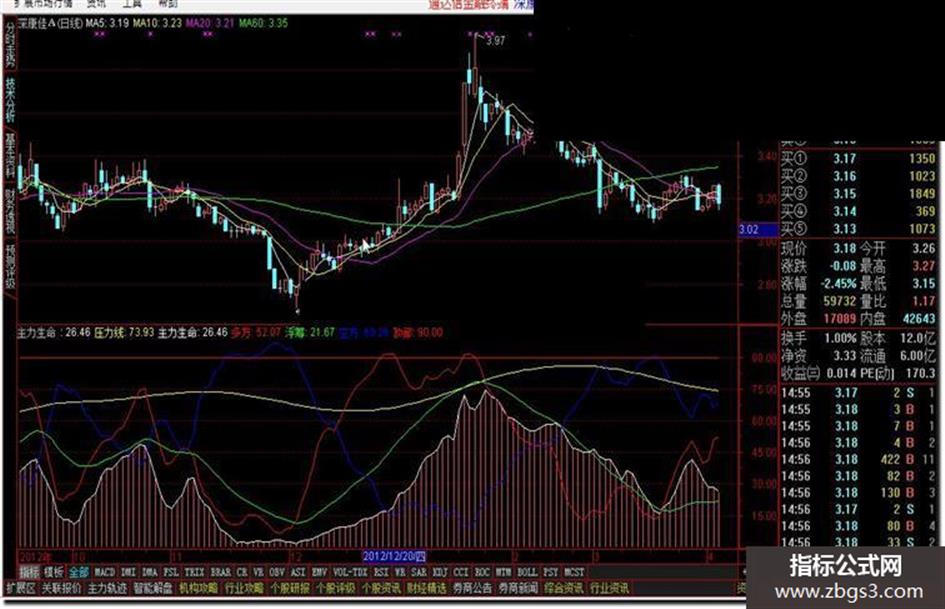Switch the sub-chart to the BRAR indicator
945x609 pixels.
pos(221,572)
